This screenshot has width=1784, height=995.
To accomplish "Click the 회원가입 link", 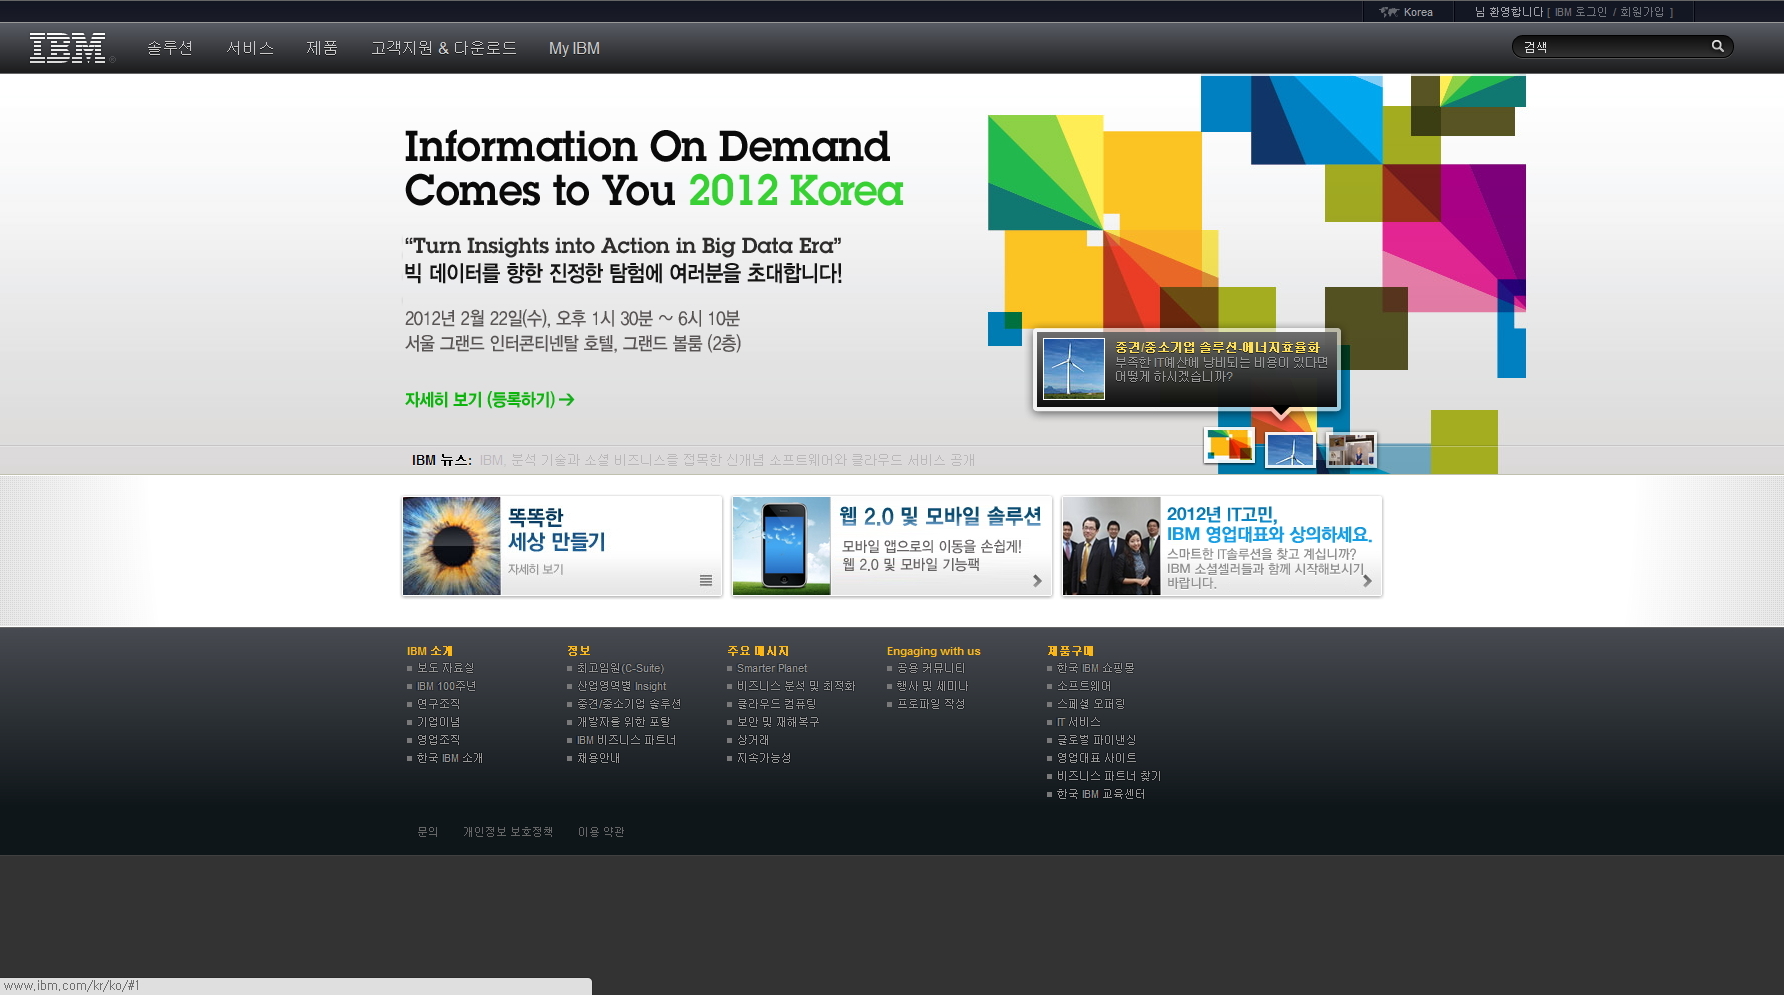I will click(1642, 12).
